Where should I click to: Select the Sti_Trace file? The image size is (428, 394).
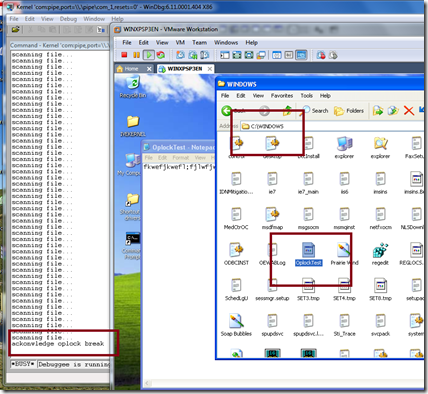tap(344, 325)
